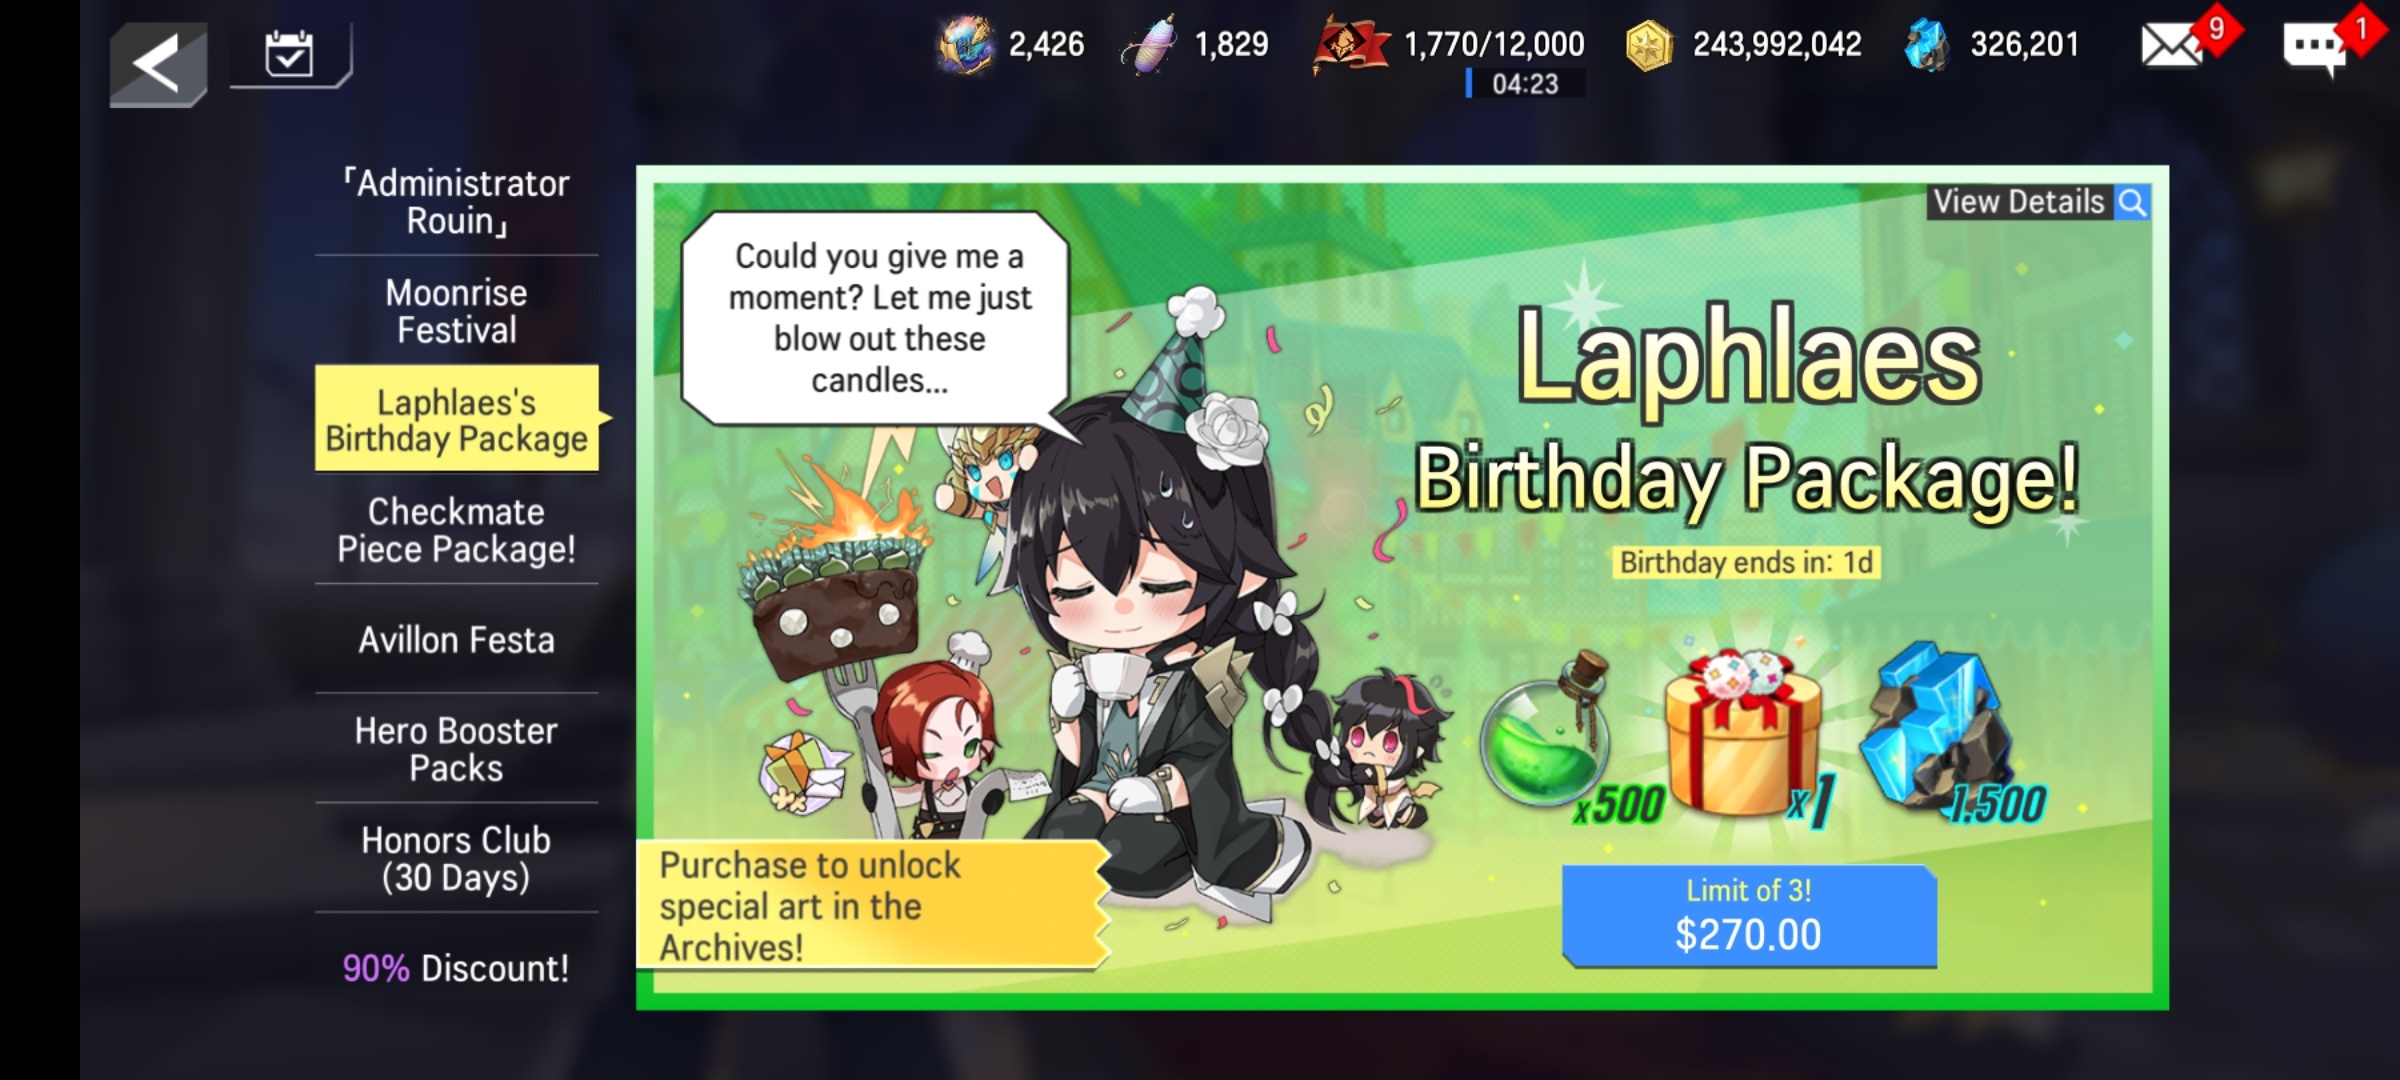Tap the blue skystone crystal icon
Viewport: 2400px width, 1080px height.
coord(1927,46)
